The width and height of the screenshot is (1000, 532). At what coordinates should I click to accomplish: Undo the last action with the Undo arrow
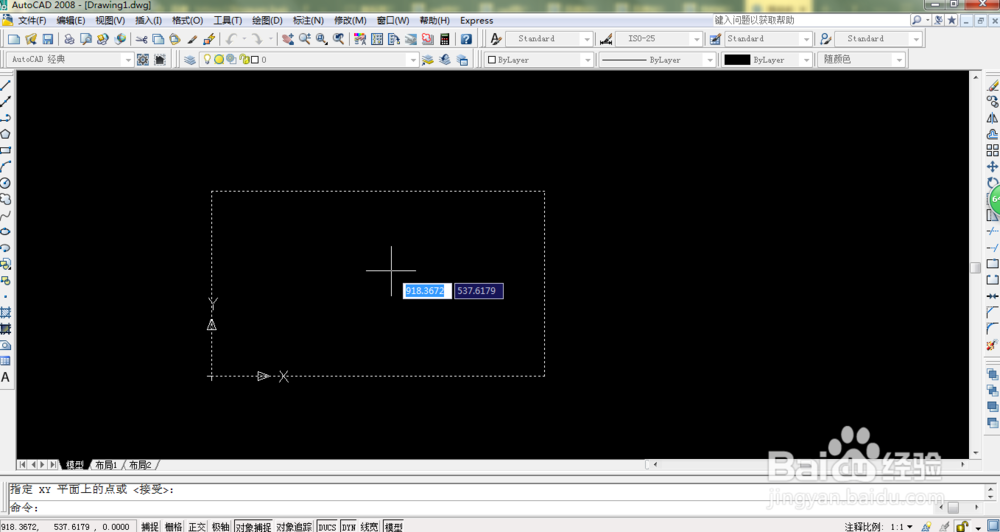231,39
